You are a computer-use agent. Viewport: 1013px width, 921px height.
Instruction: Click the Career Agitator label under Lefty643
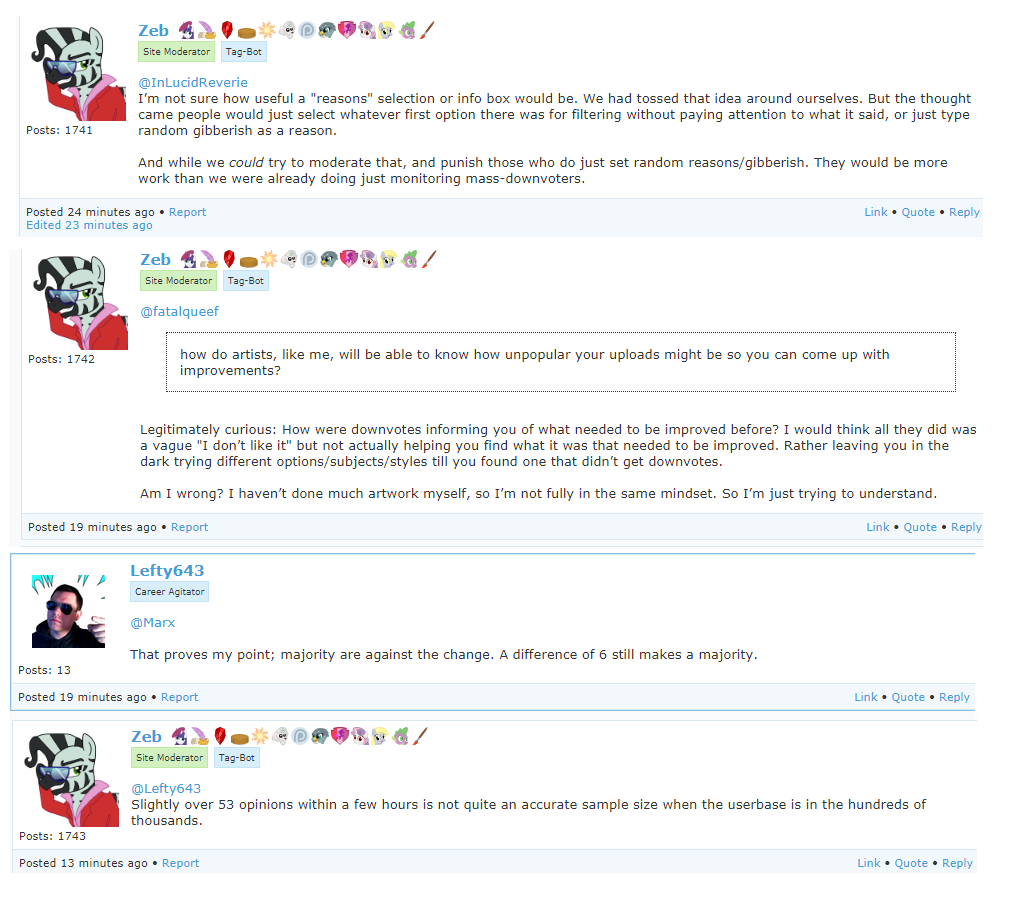169,592
